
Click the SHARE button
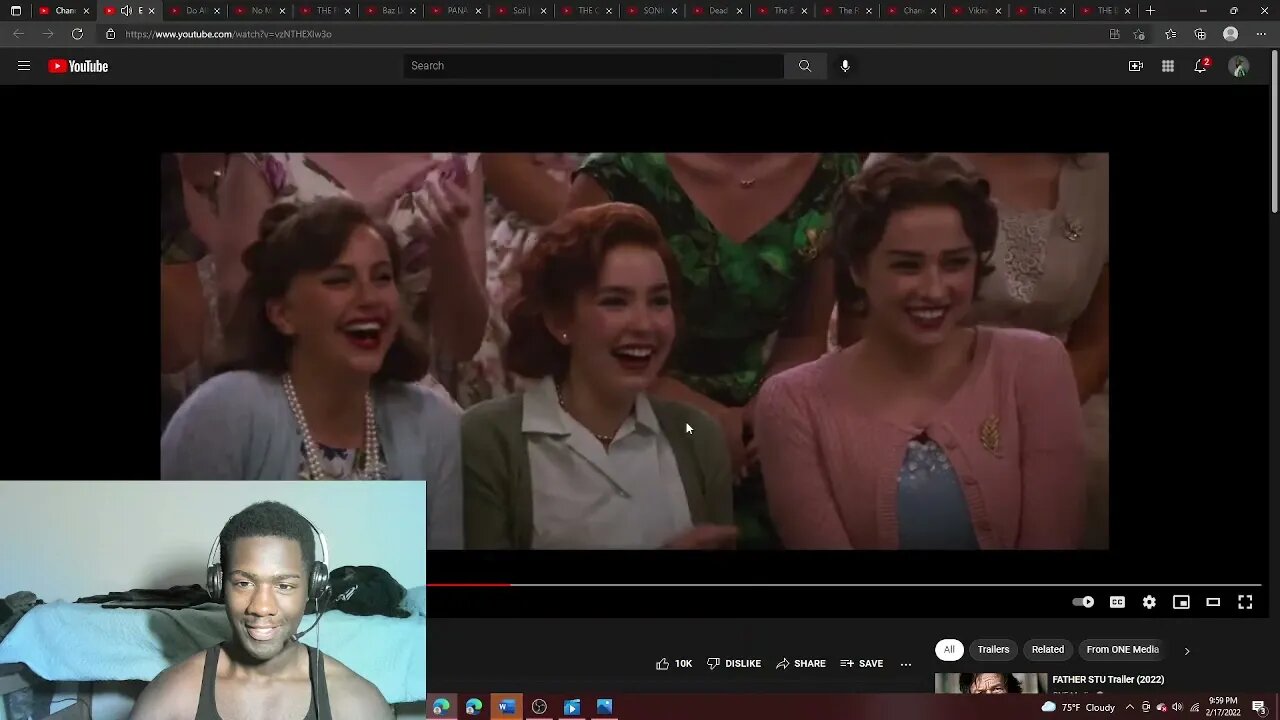[x=801, y=664]
